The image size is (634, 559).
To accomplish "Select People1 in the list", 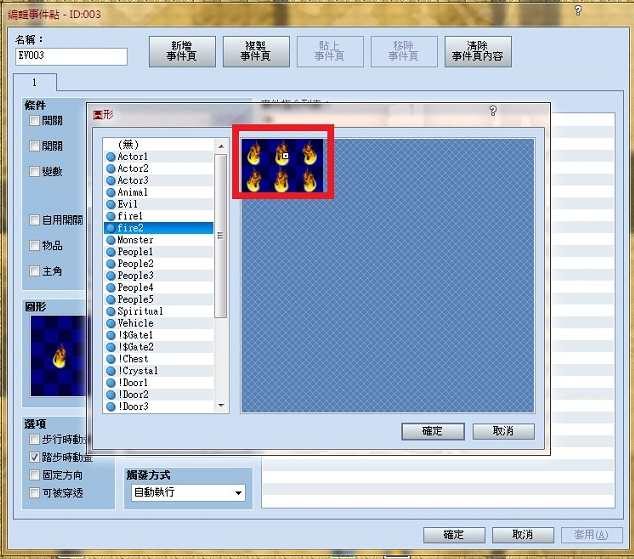I will (x=158, y=252).
